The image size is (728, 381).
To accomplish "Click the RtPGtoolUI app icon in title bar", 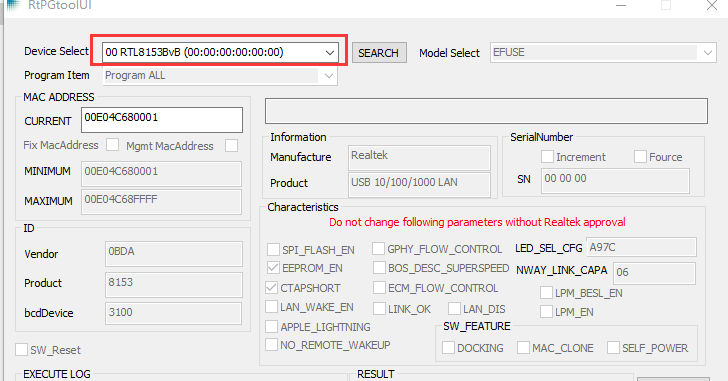I will (x=14, y=5).
